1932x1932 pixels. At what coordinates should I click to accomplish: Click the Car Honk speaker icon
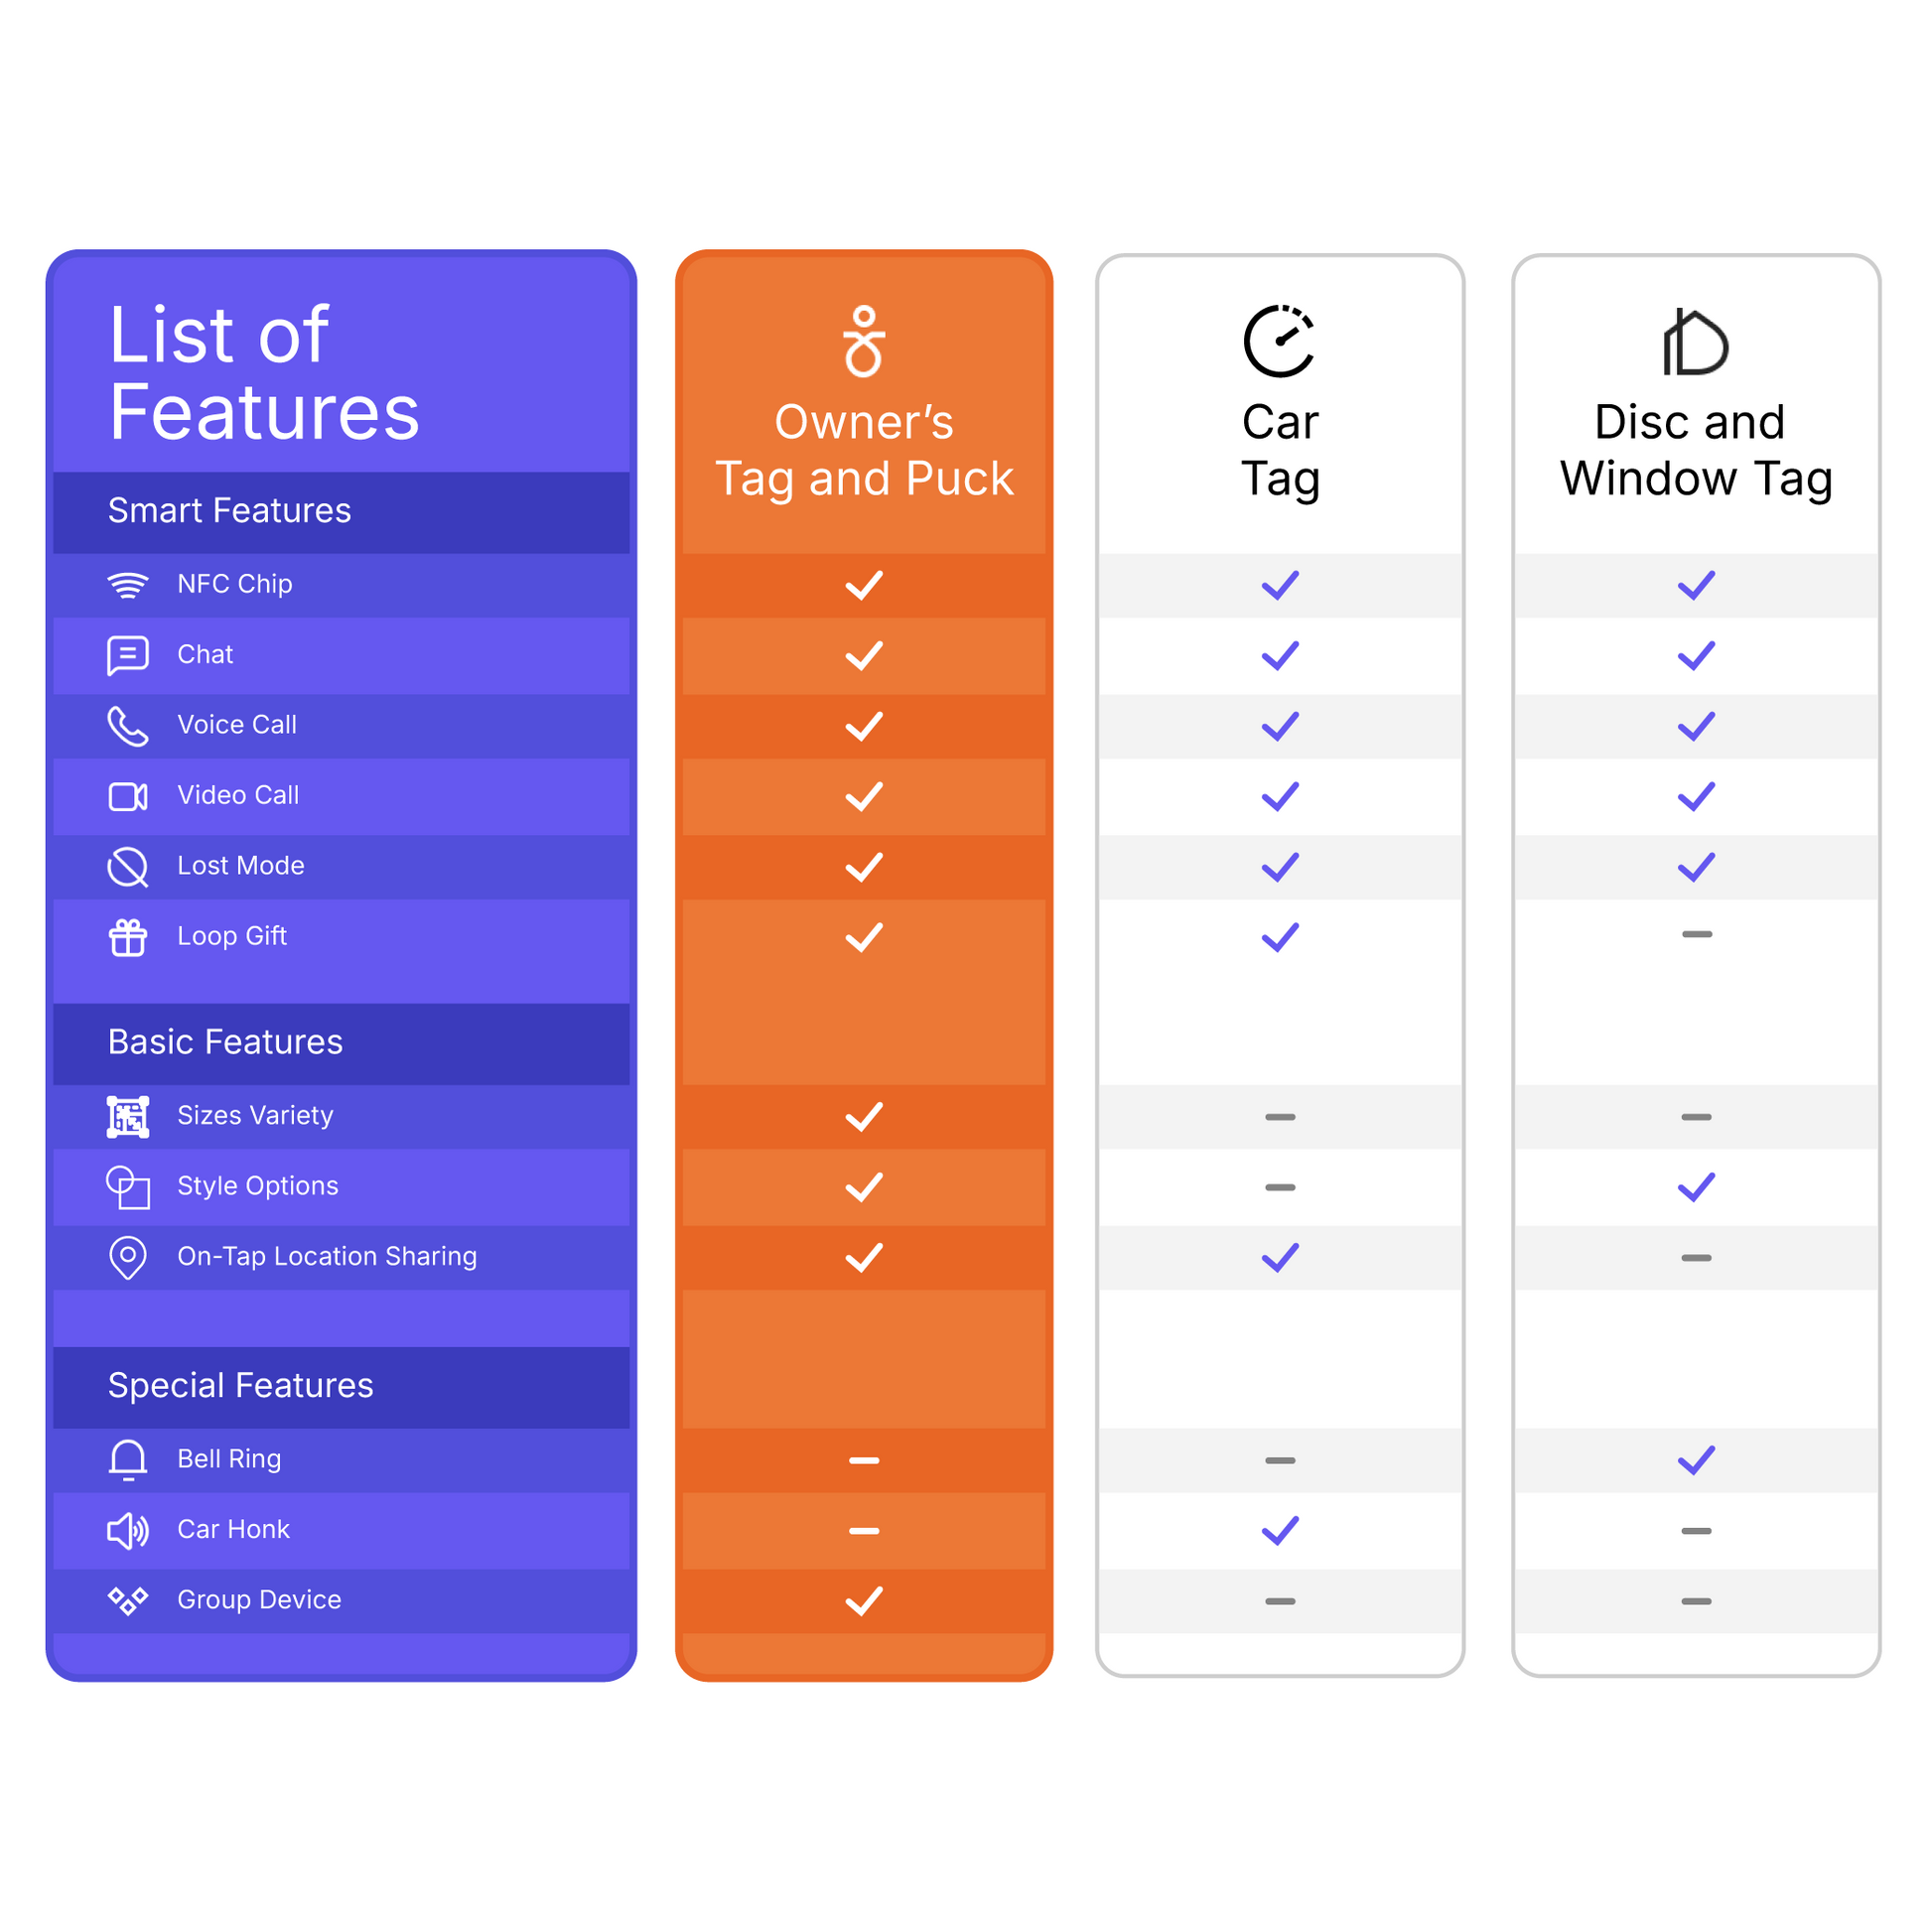click(128, 1531)
